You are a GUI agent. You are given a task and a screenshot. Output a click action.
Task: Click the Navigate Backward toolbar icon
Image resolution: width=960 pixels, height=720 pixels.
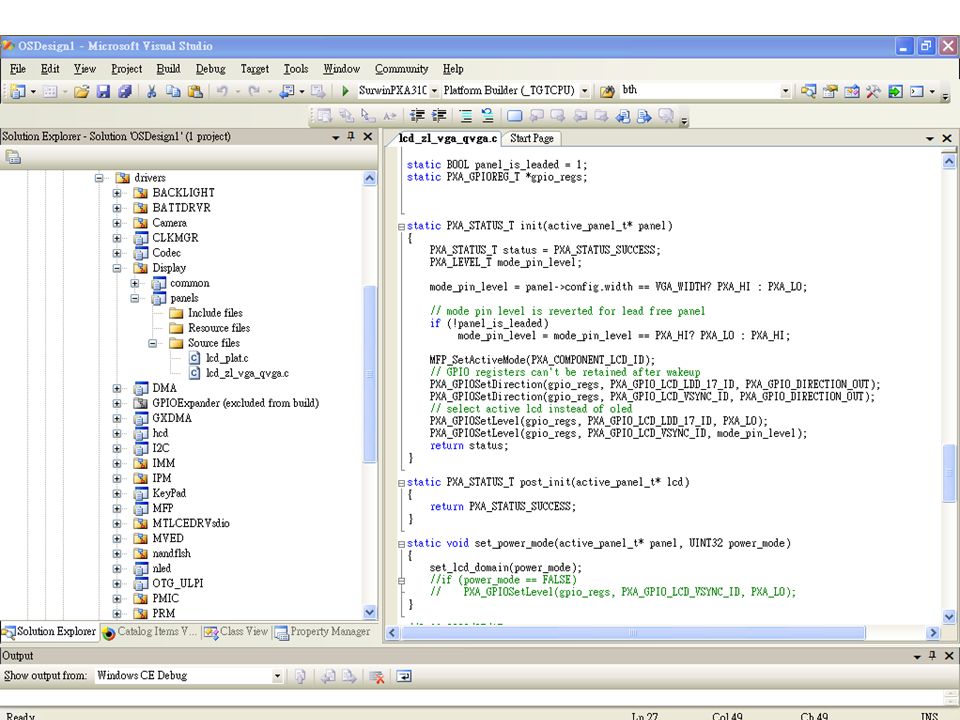tap(287, 92)
